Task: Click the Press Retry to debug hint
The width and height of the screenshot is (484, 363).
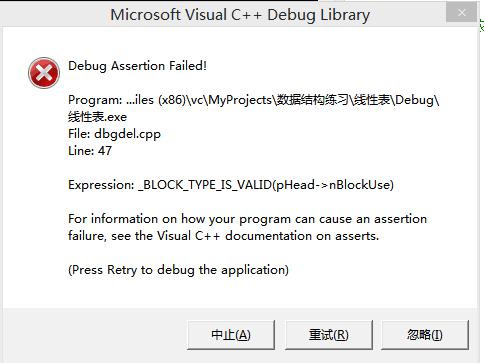Action: point(178,270)
